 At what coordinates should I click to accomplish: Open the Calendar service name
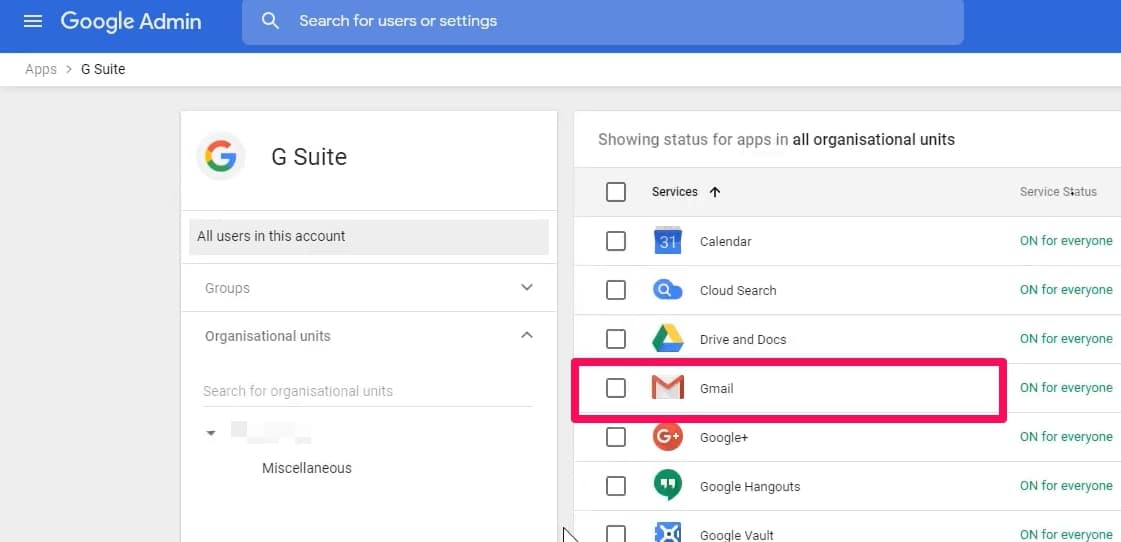pyautogui.click(x=726, y=242)
